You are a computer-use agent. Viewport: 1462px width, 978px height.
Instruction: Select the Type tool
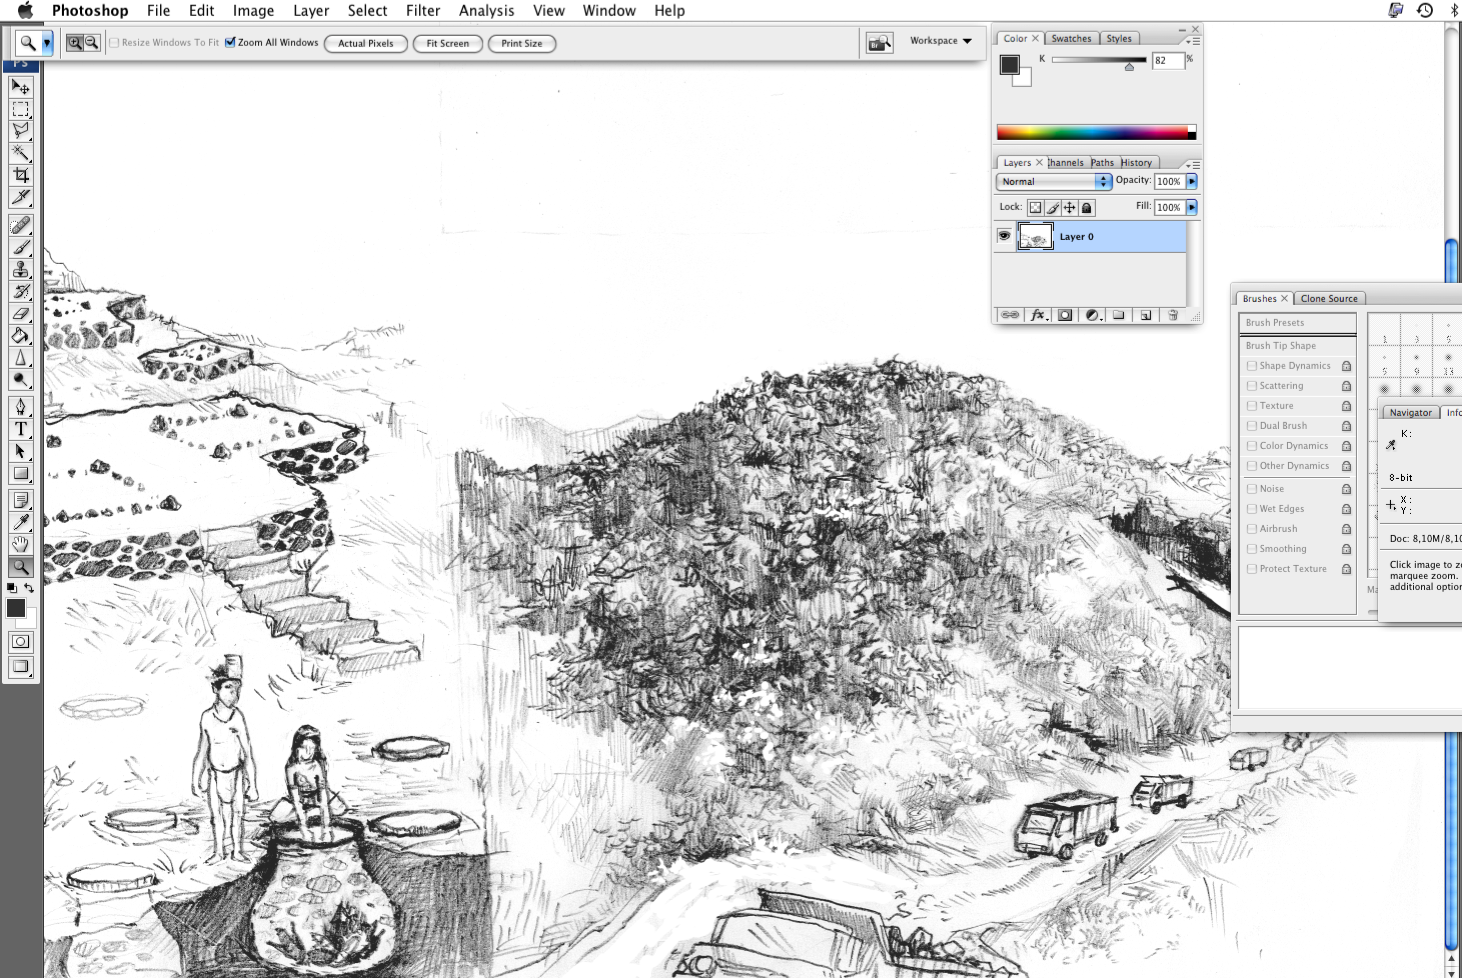(21, 429)
